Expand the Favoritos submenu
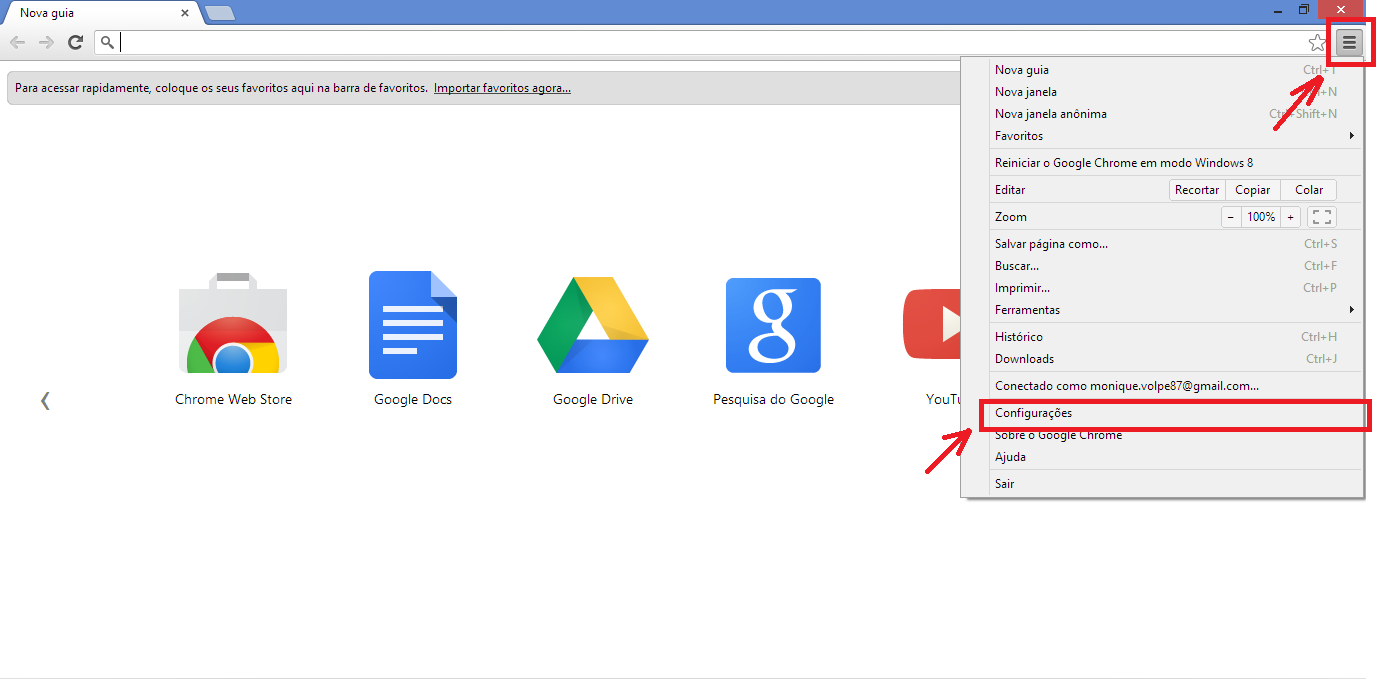1392x679 pixels. pos(1175,136)
